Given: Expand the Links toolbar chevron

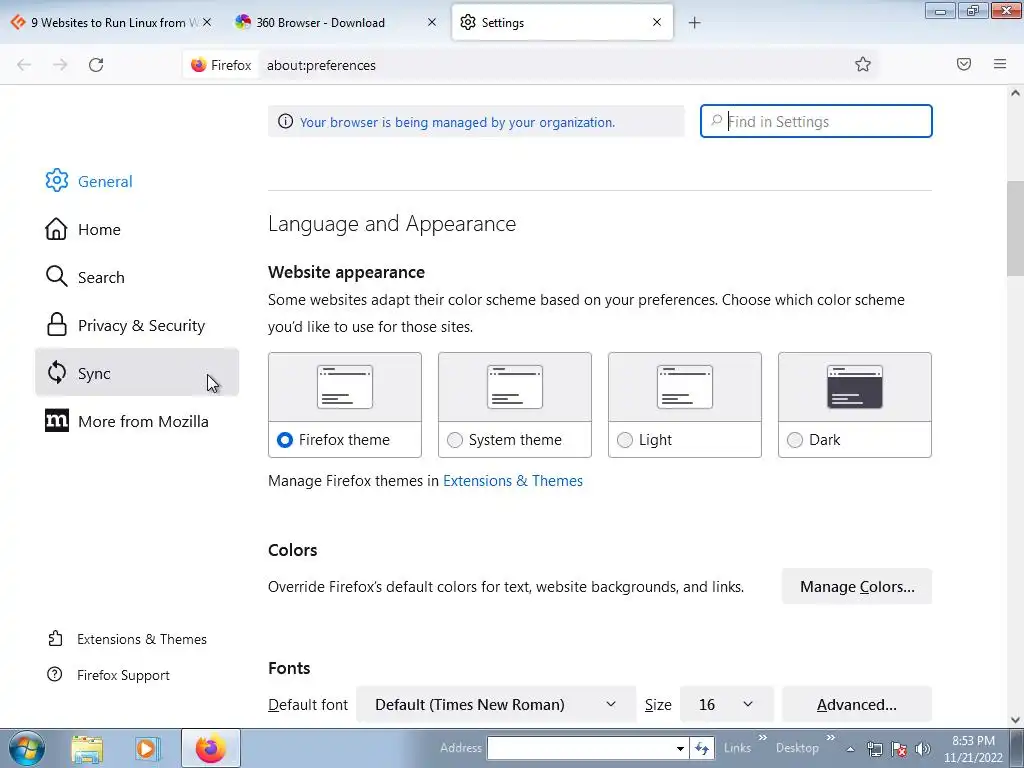Looking at the screenshot, I should point(762,738).
